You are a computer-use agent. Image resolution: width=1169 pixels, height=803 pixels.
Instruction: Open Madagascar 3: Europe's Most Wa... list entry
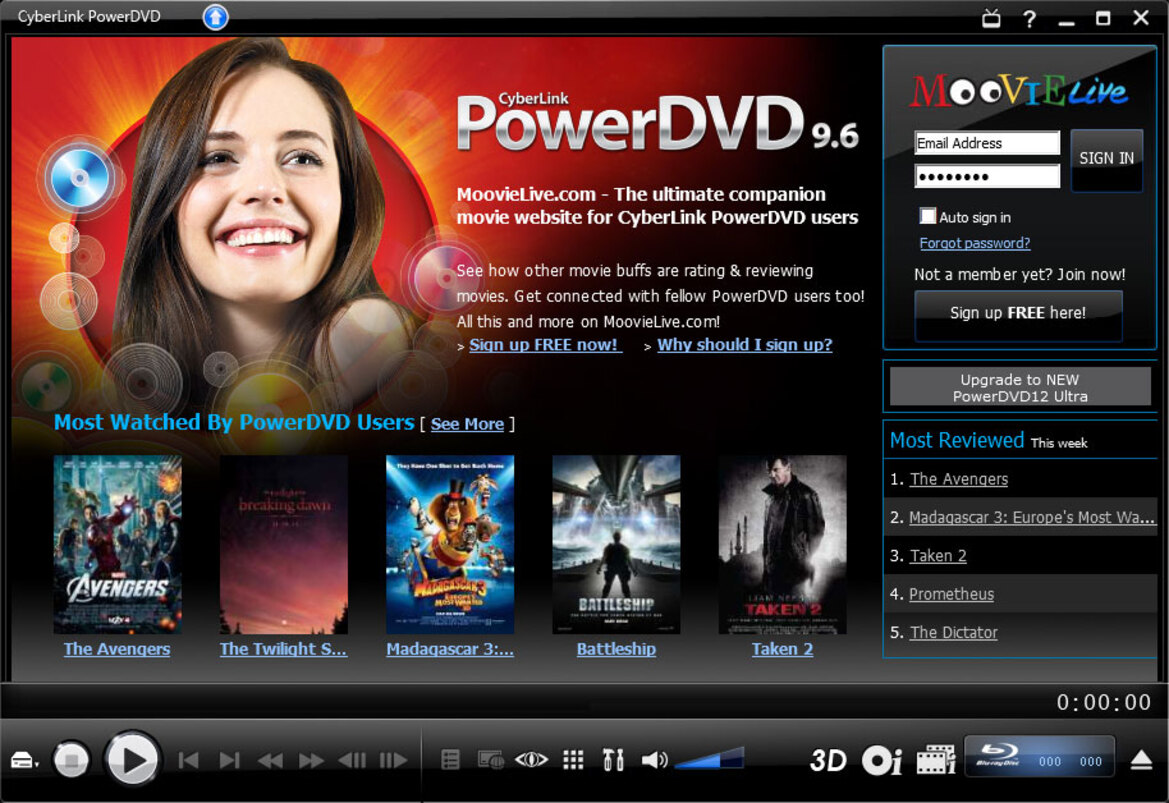[x=1033, y=517]
